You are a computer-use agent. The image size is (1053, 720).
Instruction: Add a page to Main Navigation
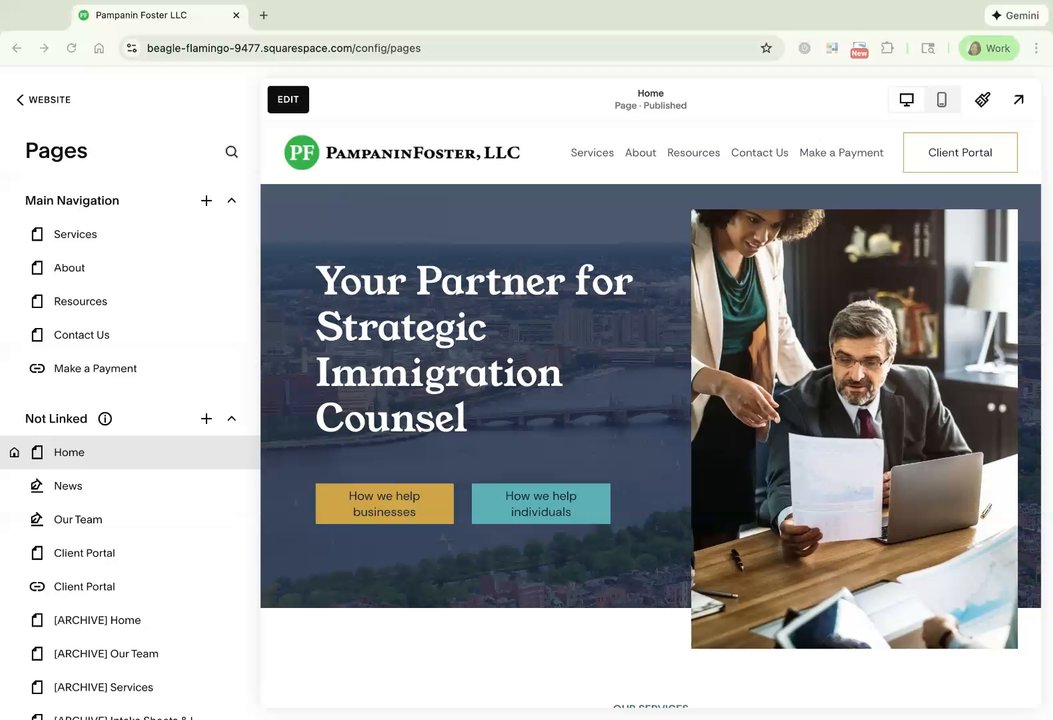pos(206,201)
